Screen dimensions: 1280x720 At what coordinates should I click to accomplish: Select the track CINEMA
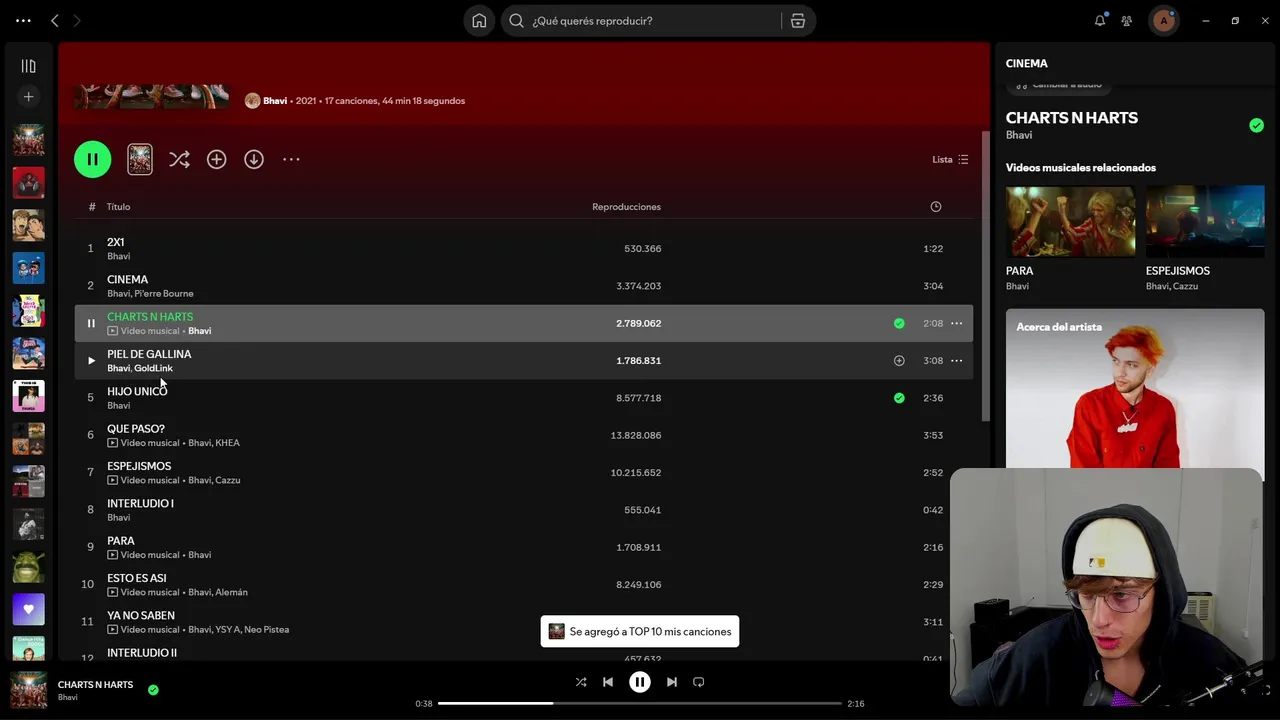(x=523, y=286)
